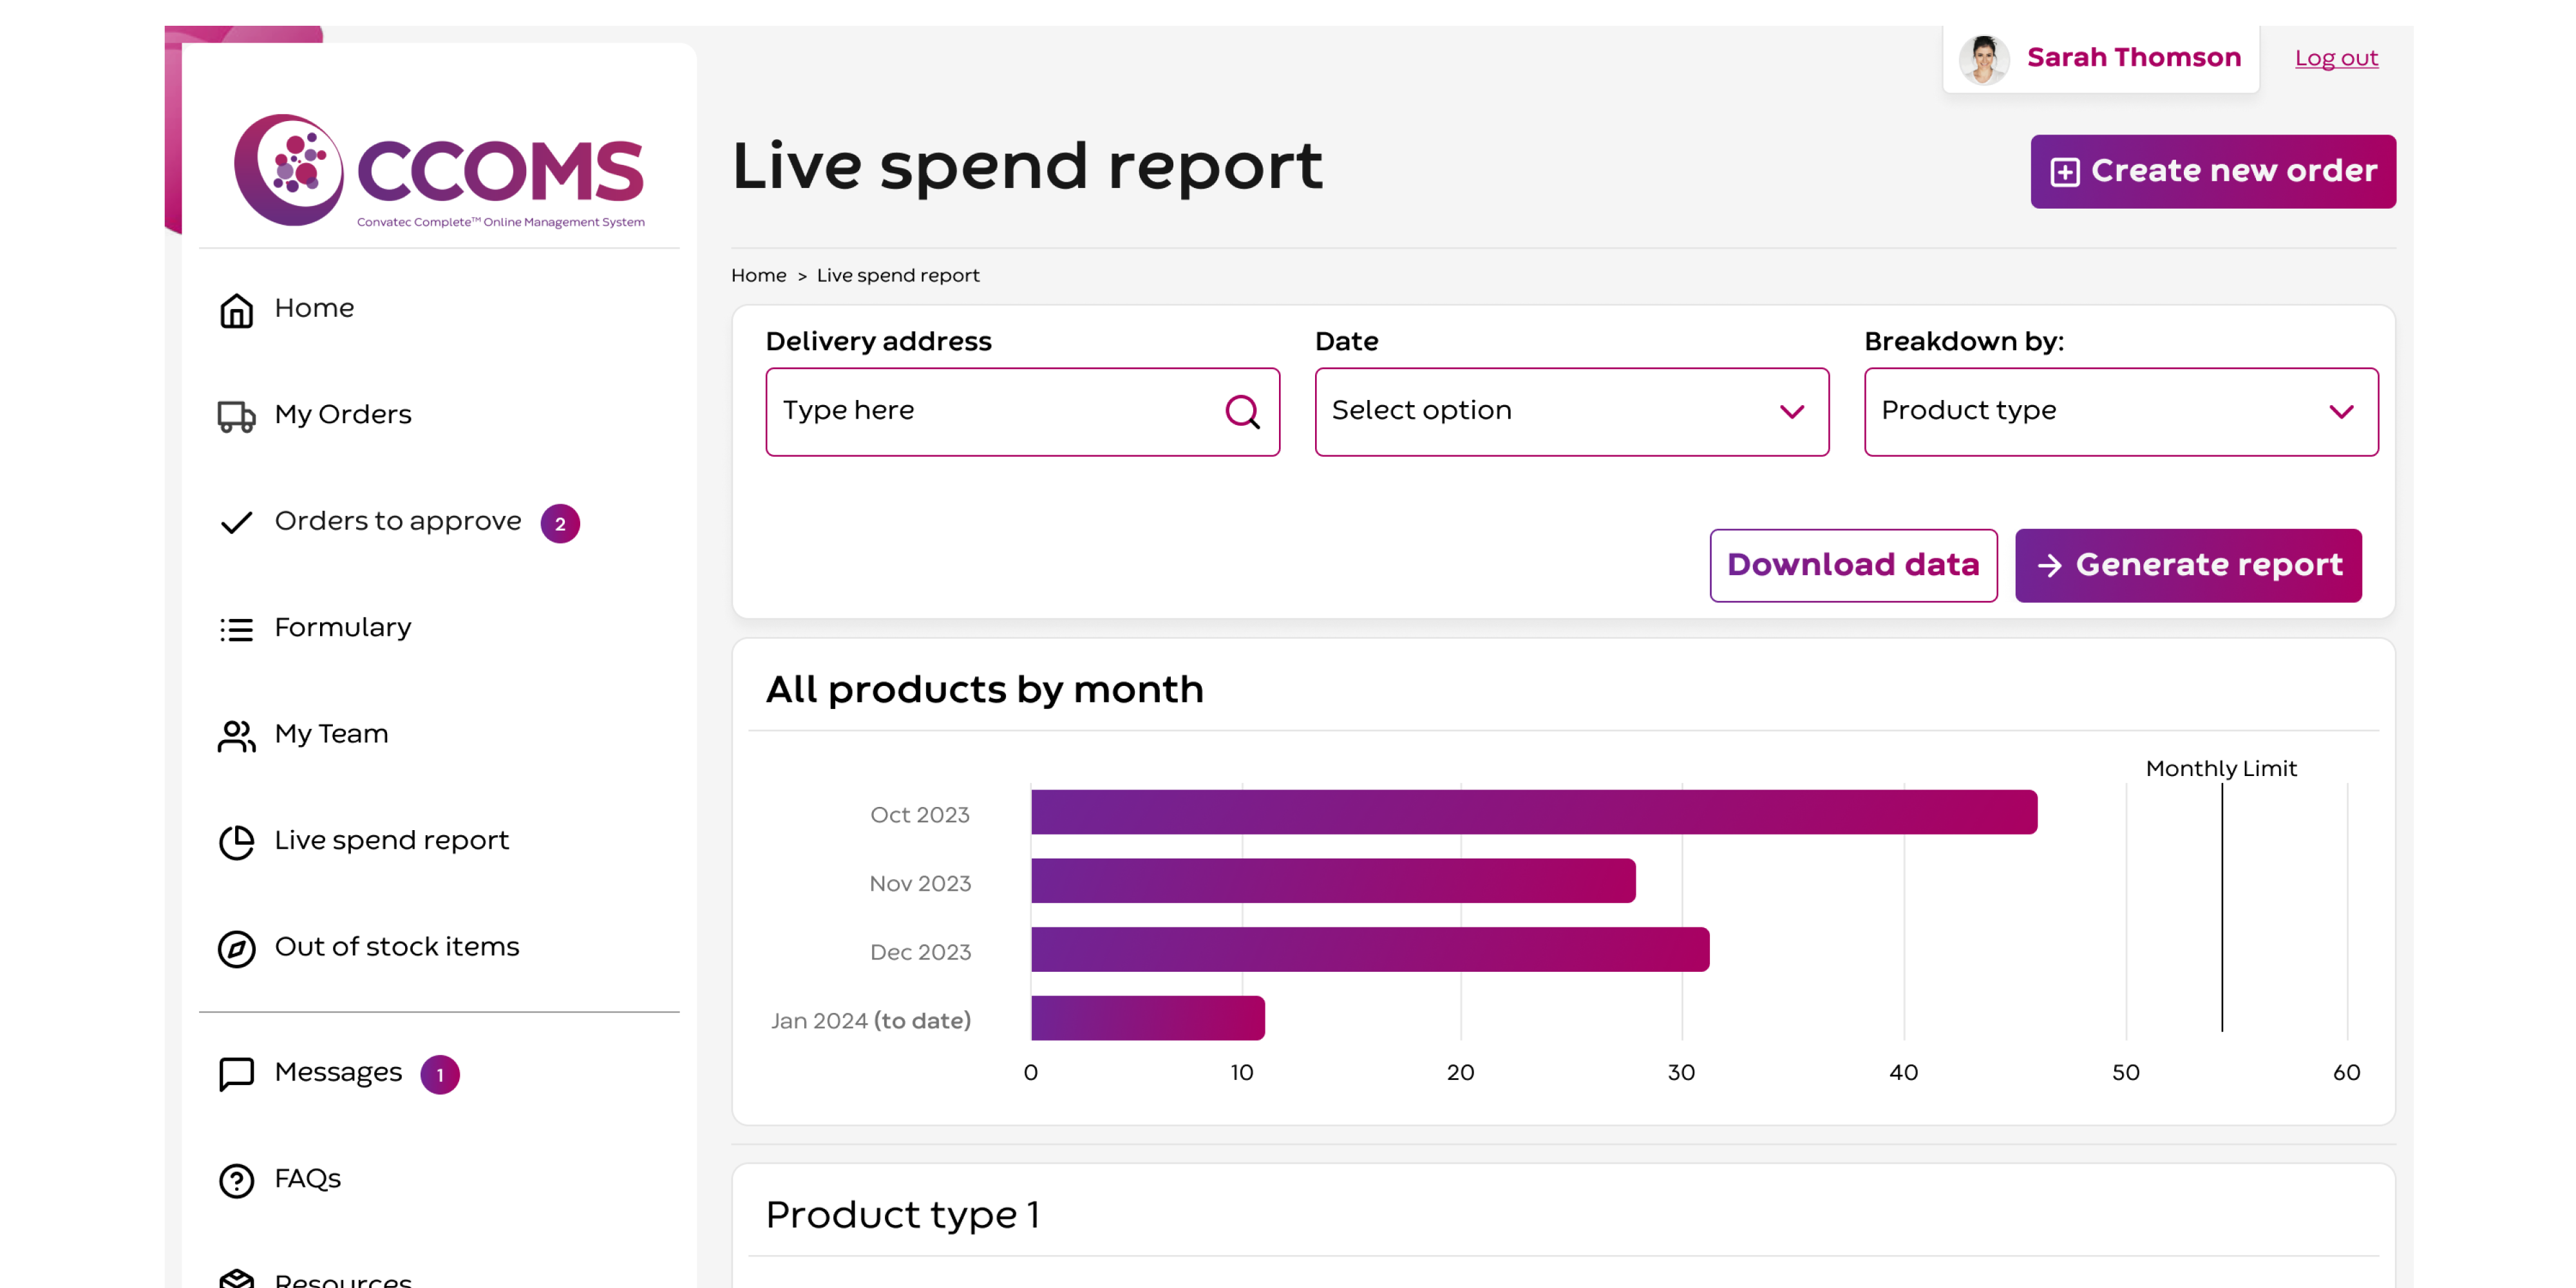Click the Log out link
2576x1288 pixels.
tap(2336, 59)
